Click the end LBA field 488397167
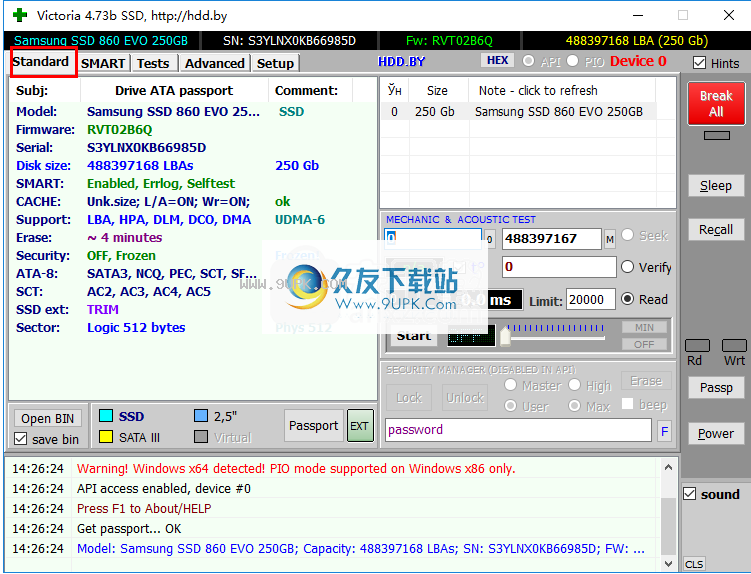Screen dimensions: 751x574 click(551, 239)
